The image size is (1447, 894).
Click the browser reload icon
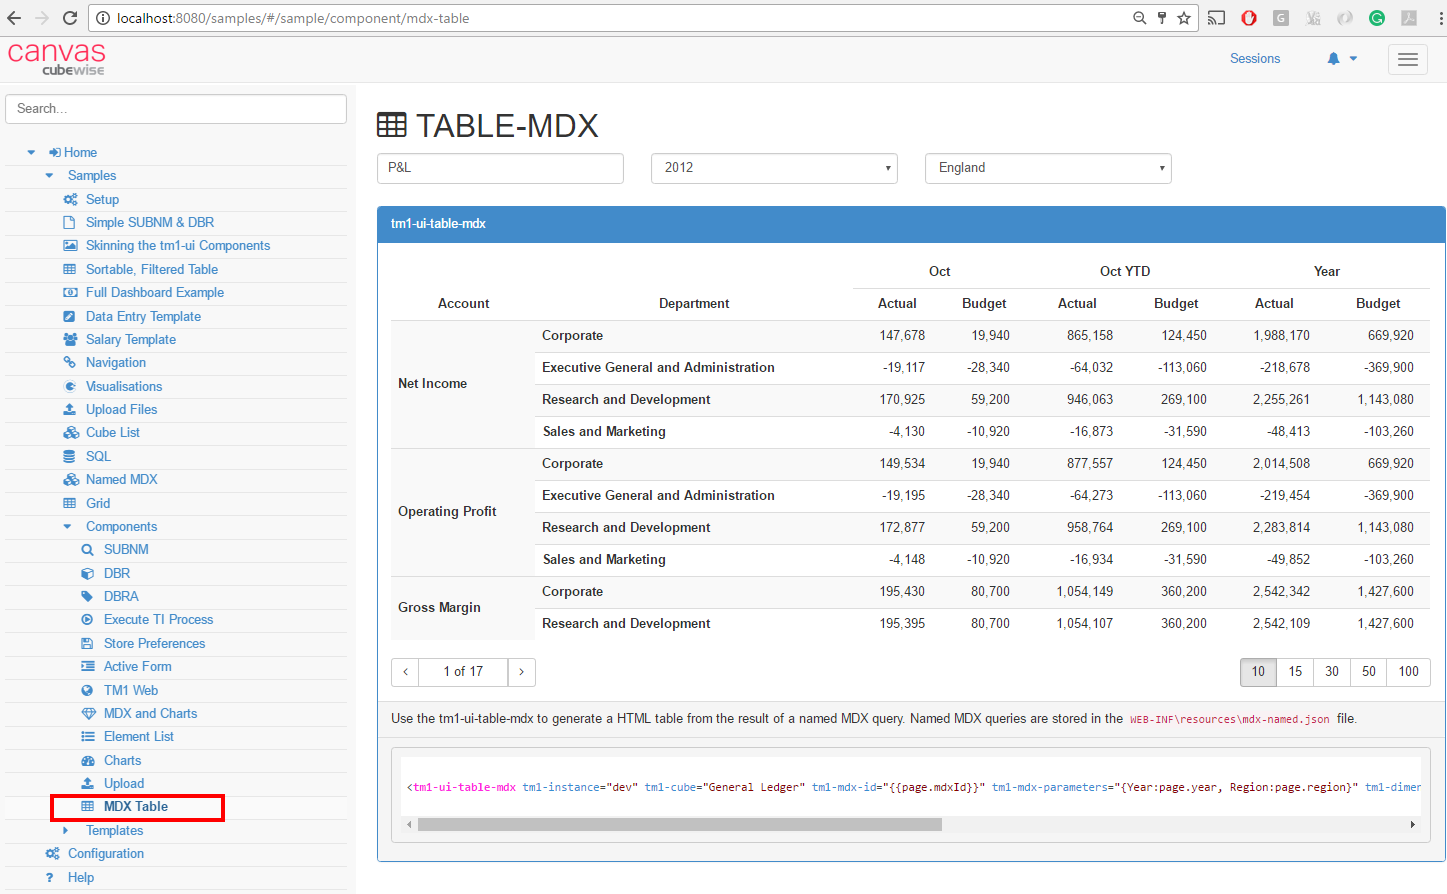69,18
